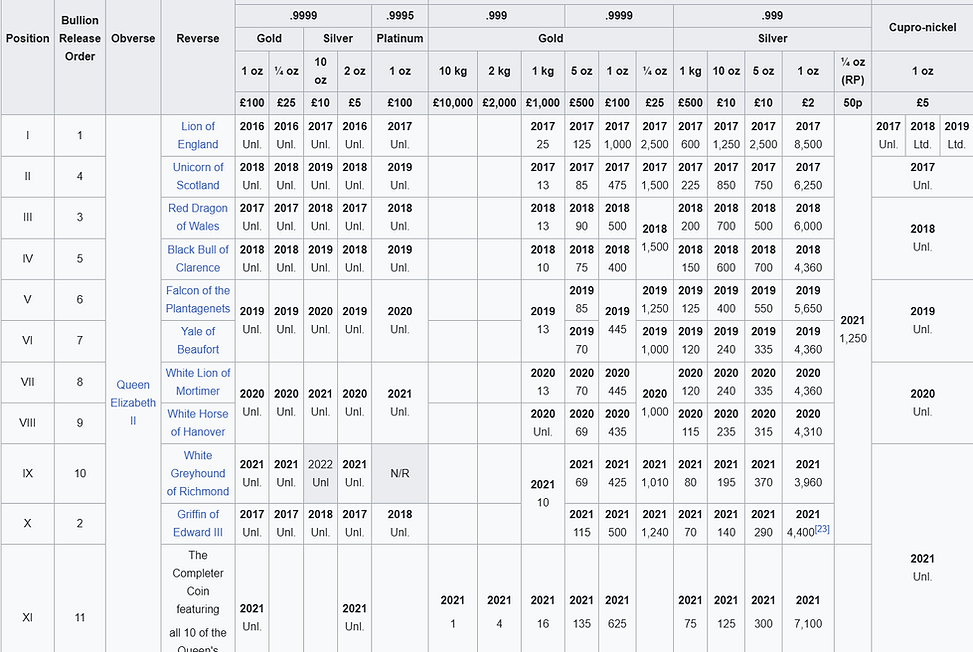Click position XI row cell
The width and height of the screenshot is (973, 652).
(27, 617)
